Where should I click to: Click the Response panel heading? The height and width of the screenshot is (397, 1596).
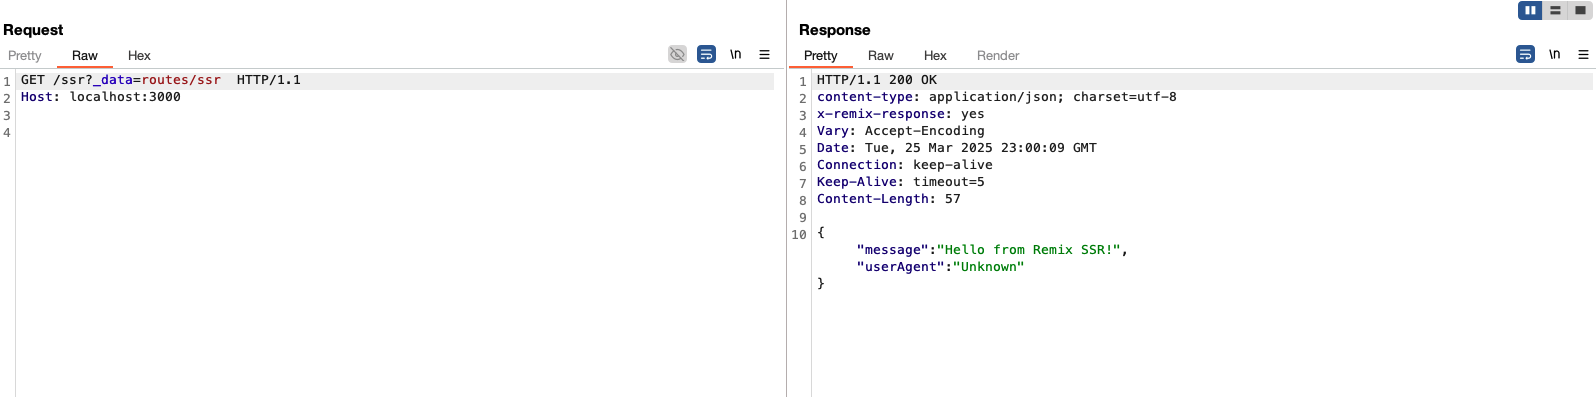coord(835,30)
